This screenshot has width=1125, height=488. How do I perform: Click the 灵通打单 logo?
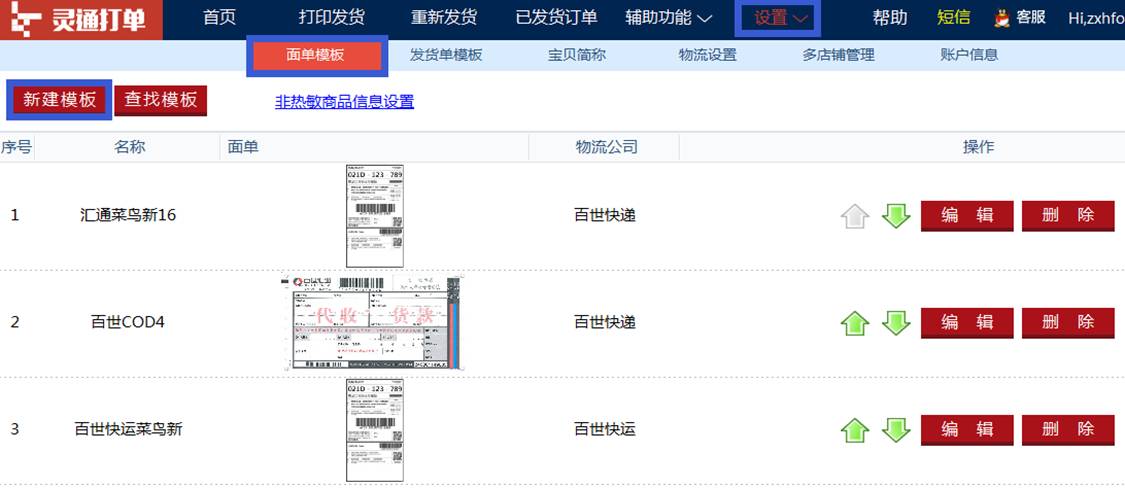pos(81,19)
